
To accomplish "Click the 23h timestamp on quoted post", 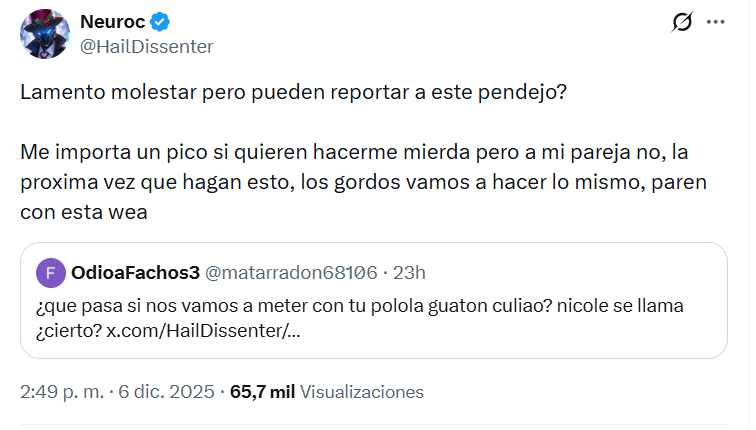I will 409,273.
